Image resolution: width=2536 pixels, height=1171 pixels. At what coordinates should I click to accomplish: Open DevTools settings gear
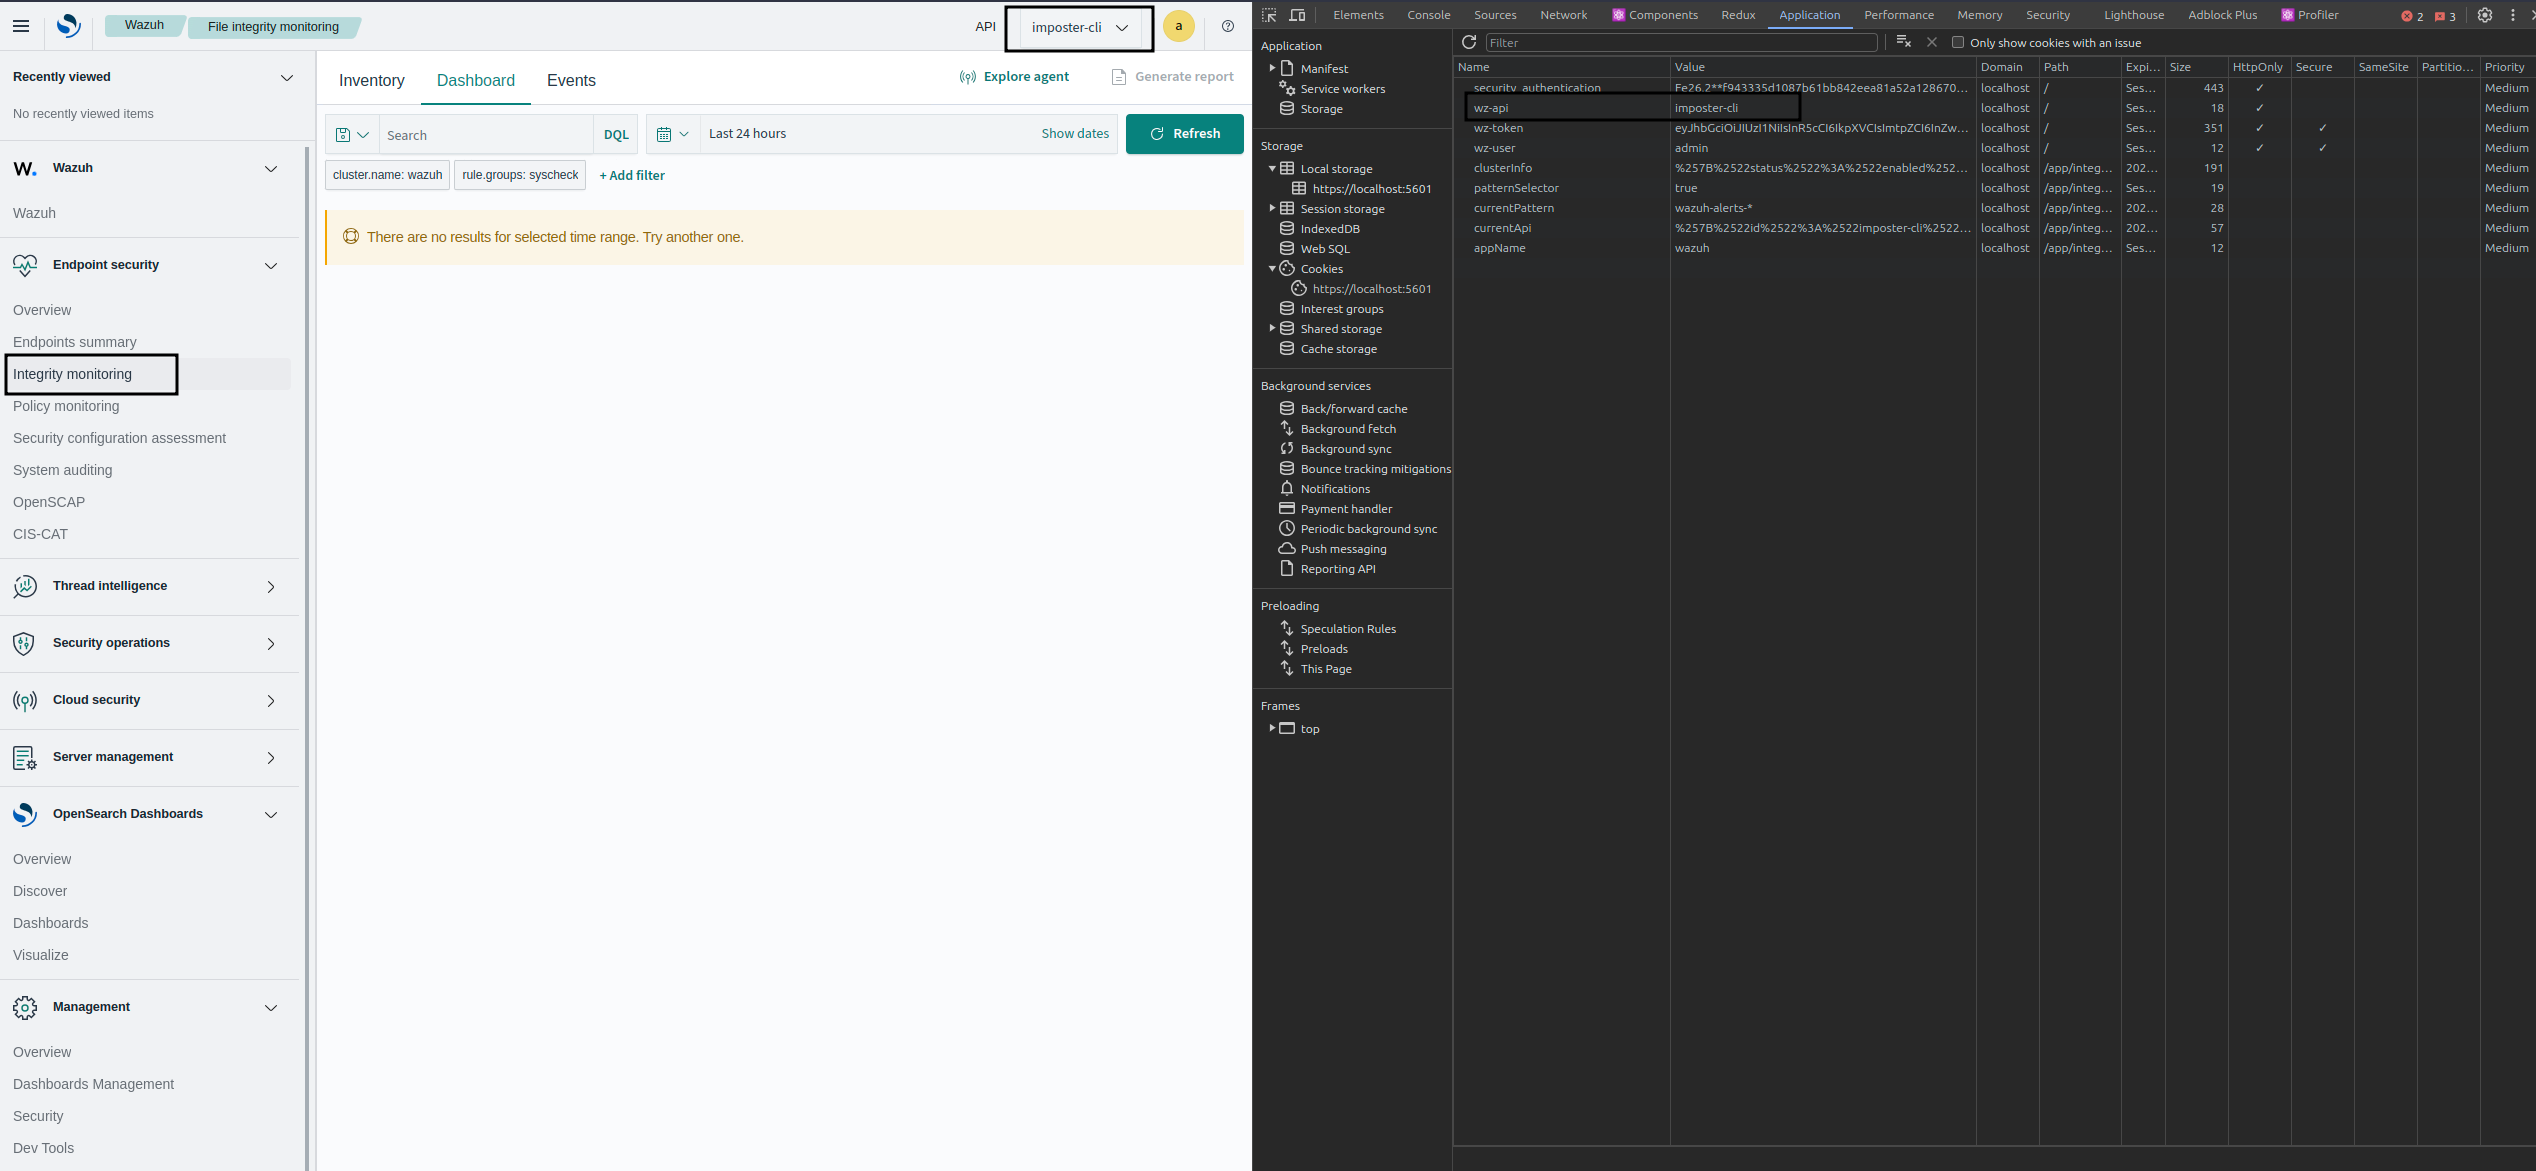(2486, 15)
